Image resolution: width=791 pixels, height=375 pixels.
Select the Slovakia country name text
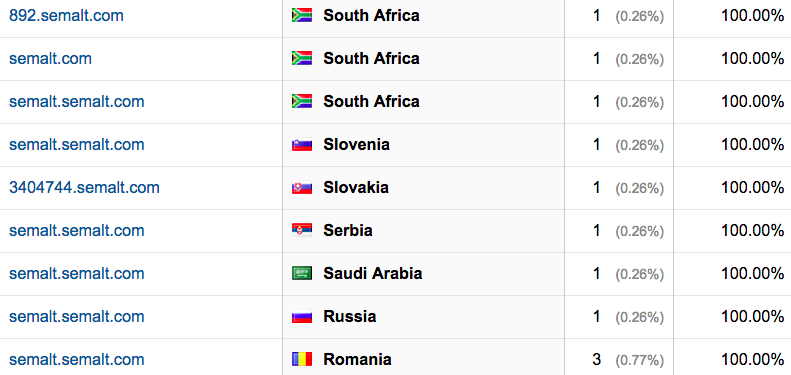pyautogui.click(x=356, y=188)
